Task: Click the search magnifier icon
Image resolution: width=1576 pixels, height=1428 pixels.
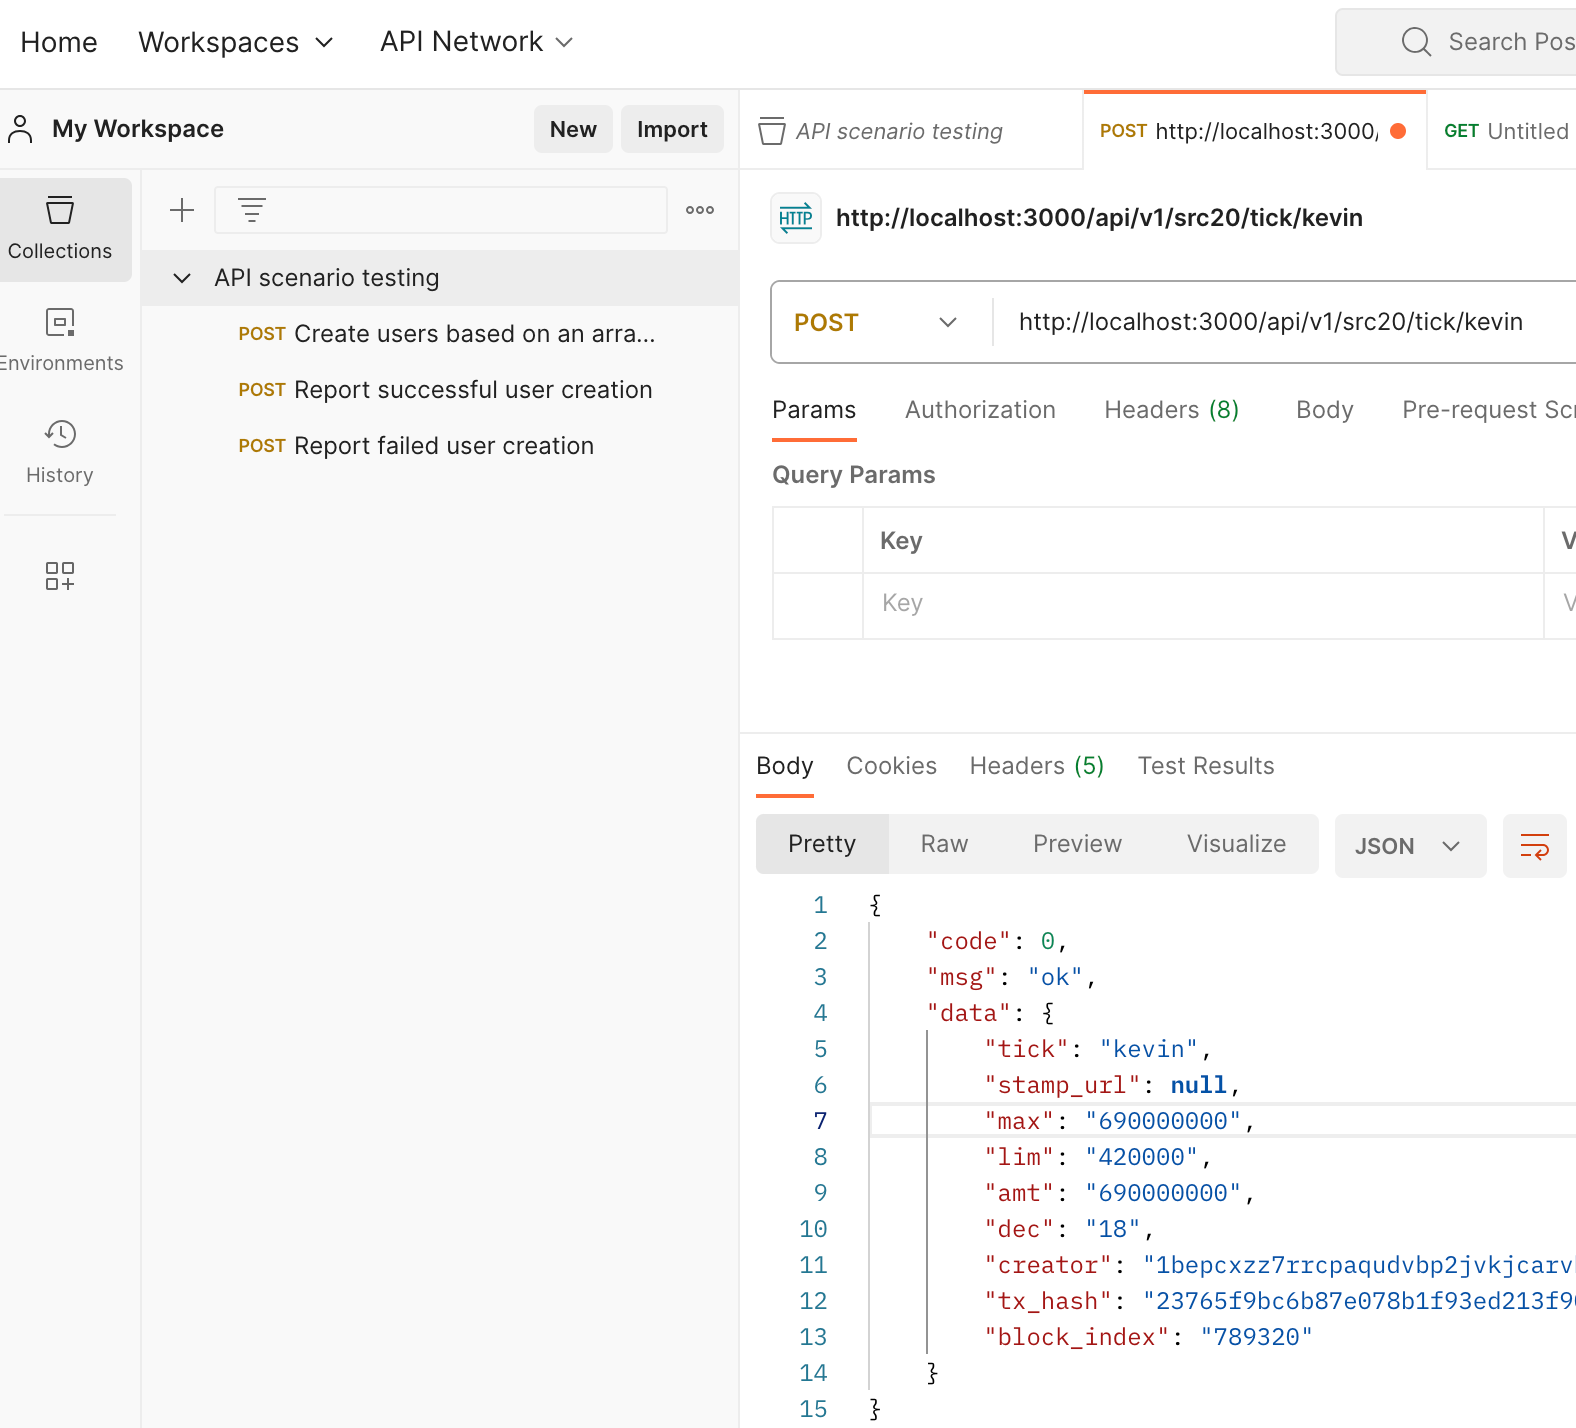Action: point(1416,42)
